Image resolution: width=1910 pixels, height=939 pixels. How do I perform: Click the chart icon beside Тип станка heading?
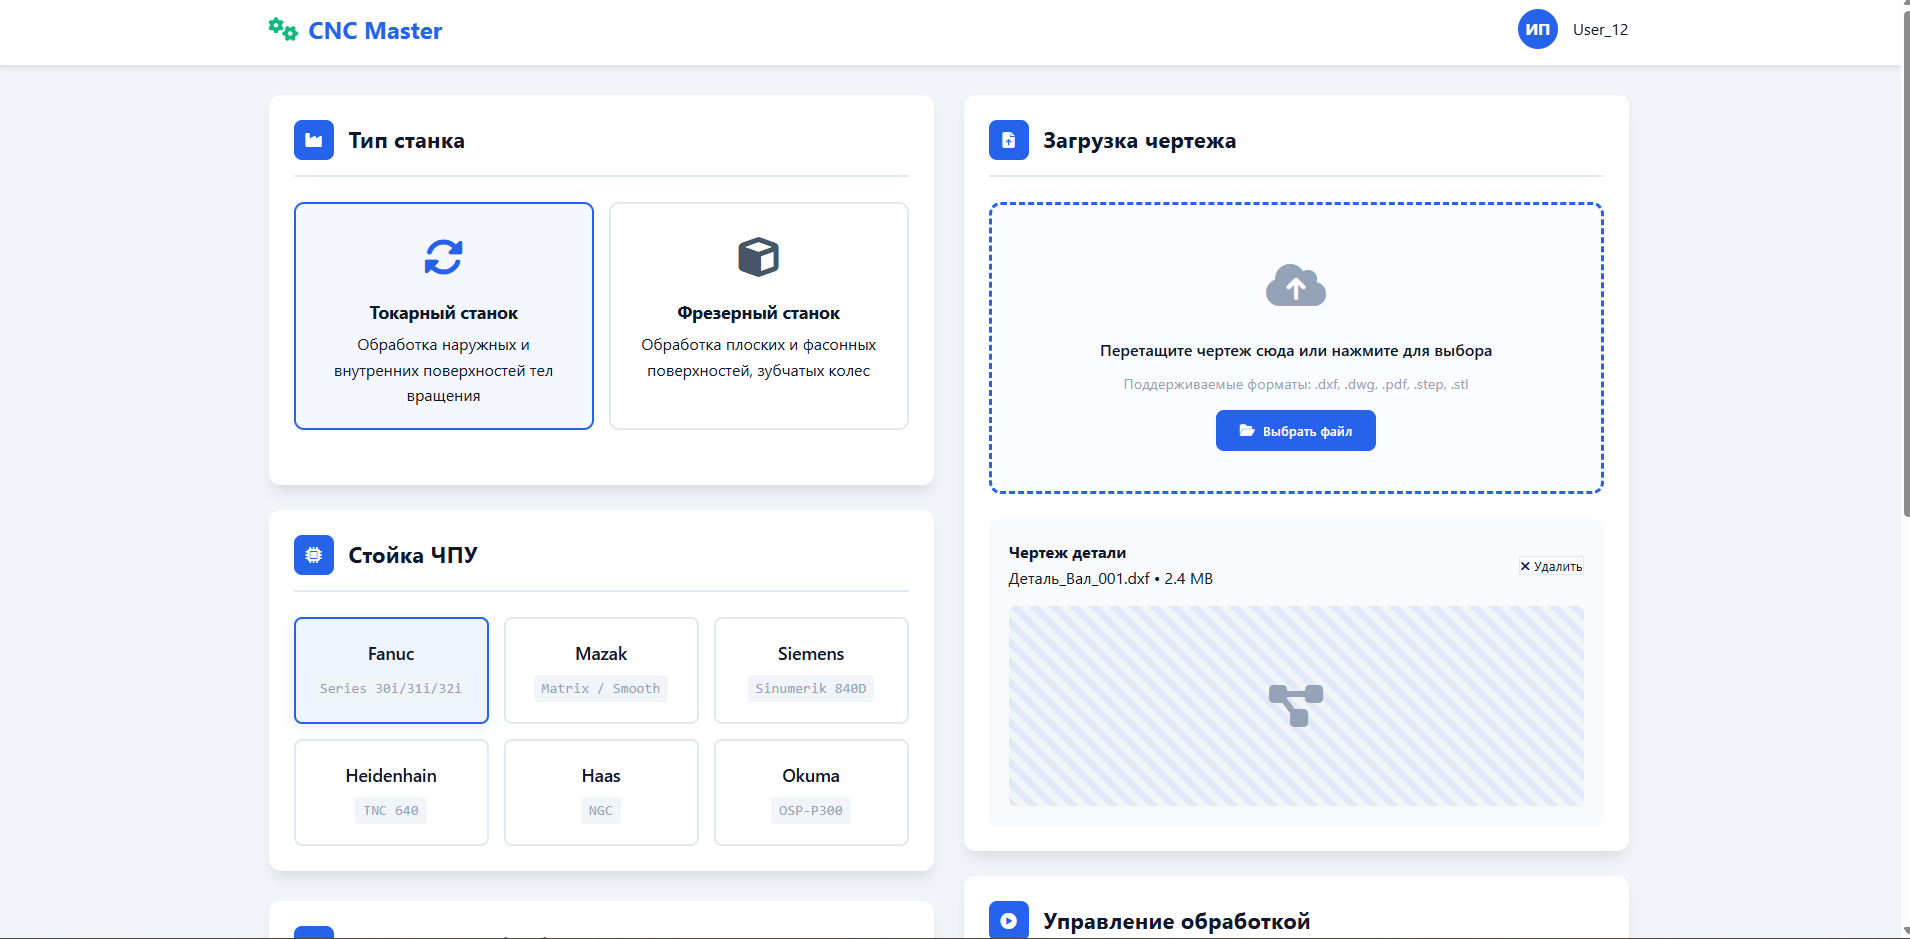[x=313, y=140]
